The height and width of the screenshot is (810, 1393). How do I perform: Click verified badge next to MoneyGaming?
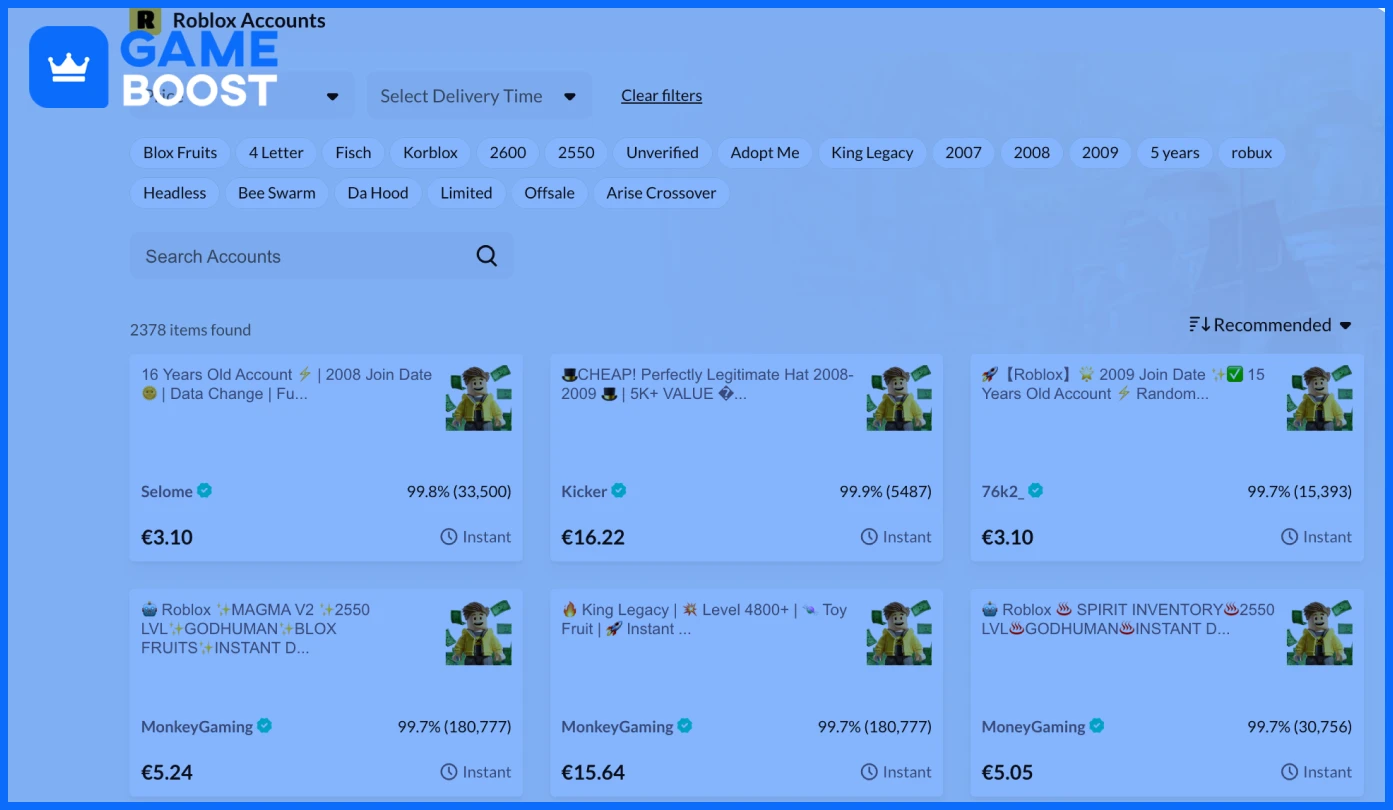(x=1097, y=726)
